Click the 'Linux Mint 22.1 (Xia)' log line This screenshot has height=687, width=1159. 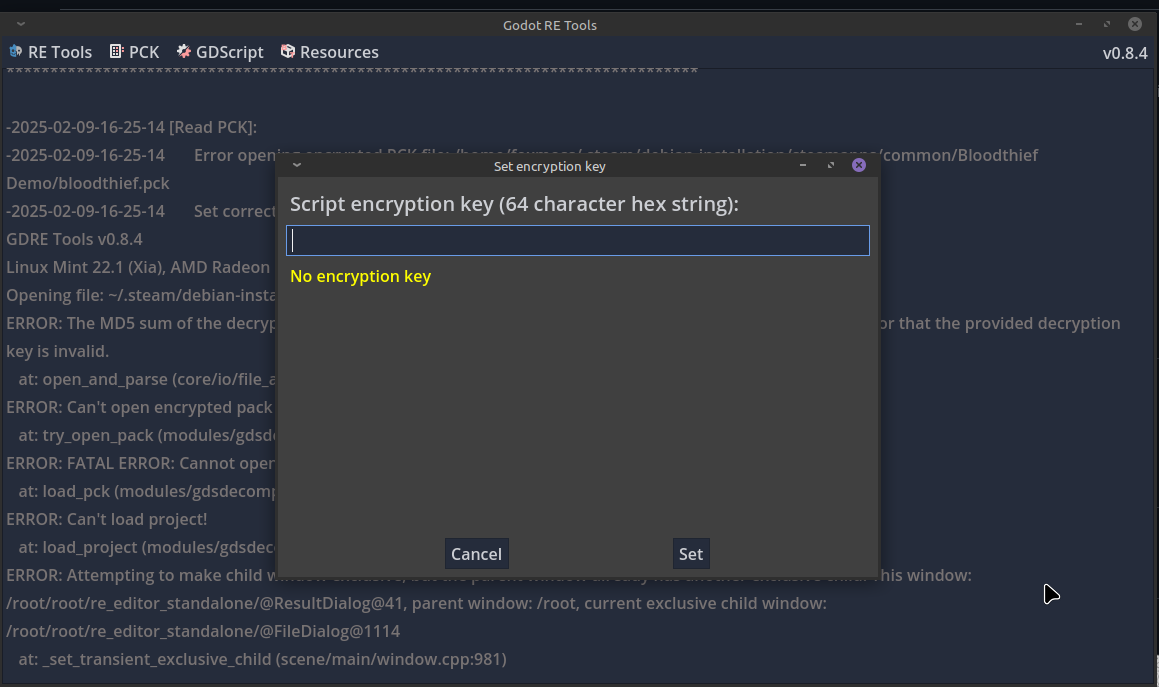click(138, 267)
